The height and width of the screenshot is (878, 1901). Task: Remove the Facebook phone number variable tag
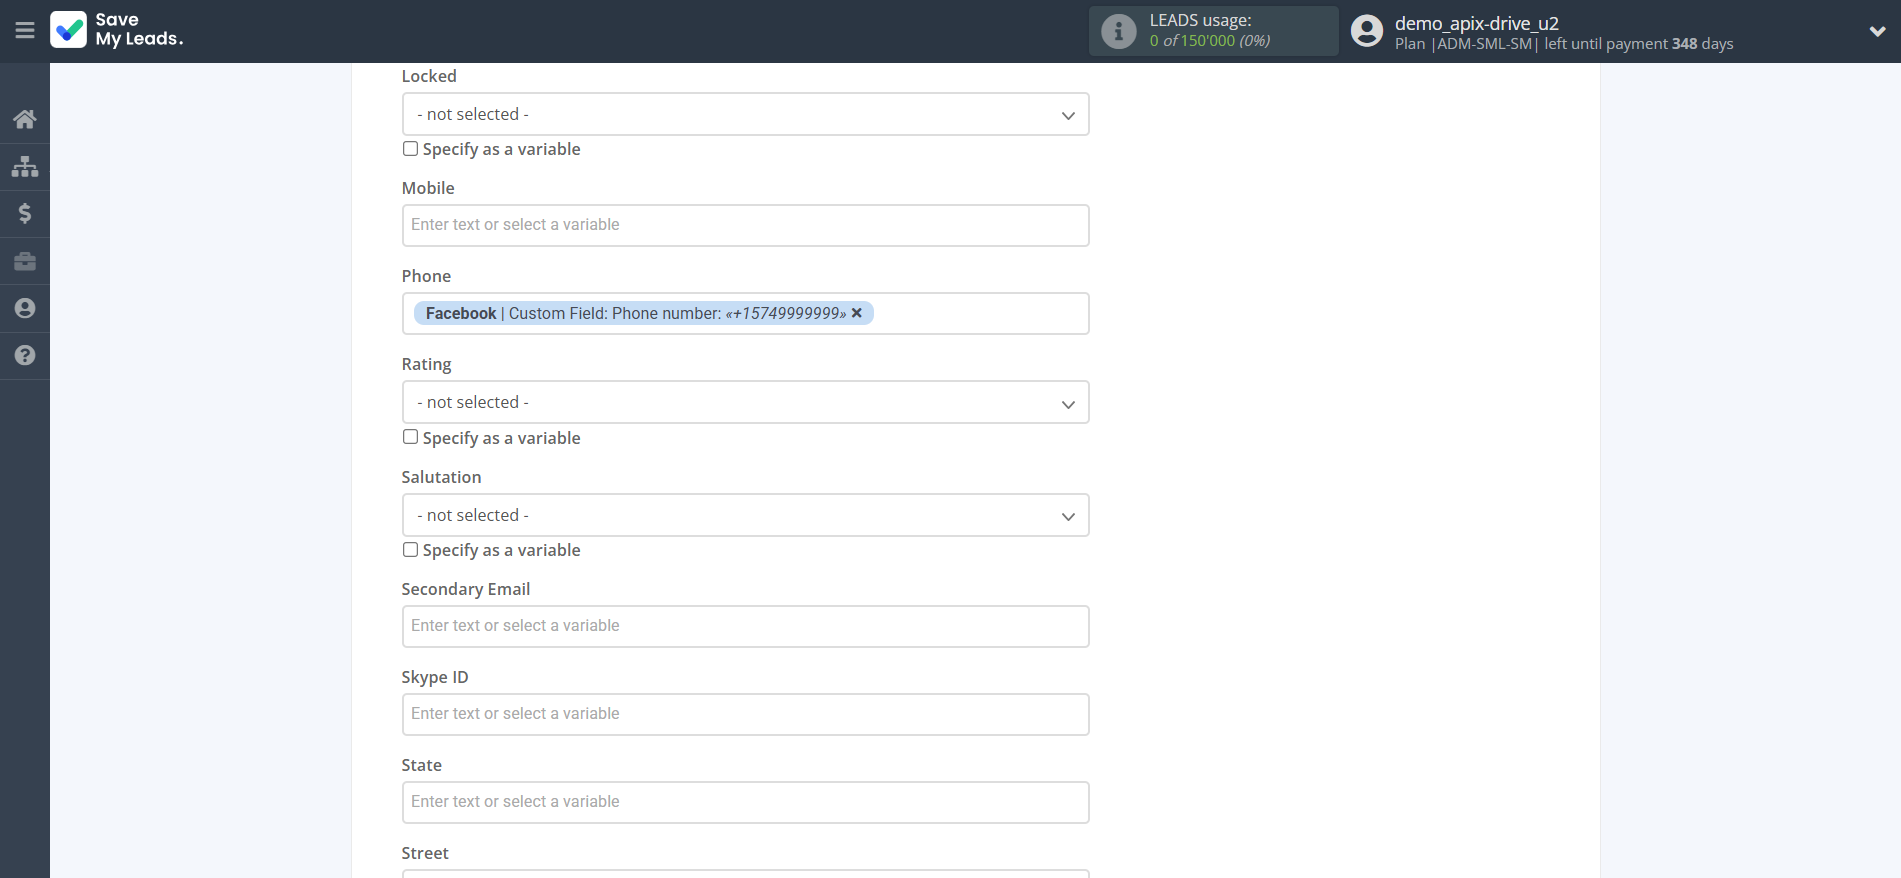[x=856, y=313]
